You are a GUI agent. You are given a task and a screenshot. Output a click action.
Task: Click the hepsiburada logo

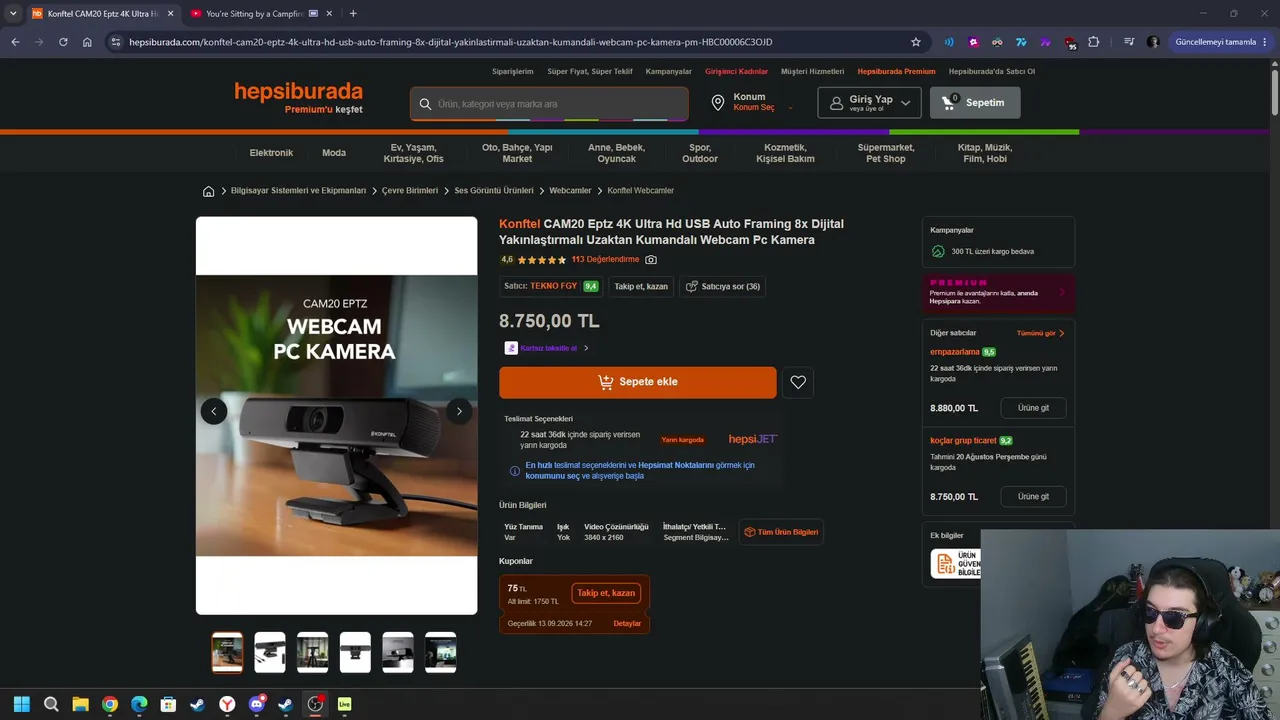(298, 92)
